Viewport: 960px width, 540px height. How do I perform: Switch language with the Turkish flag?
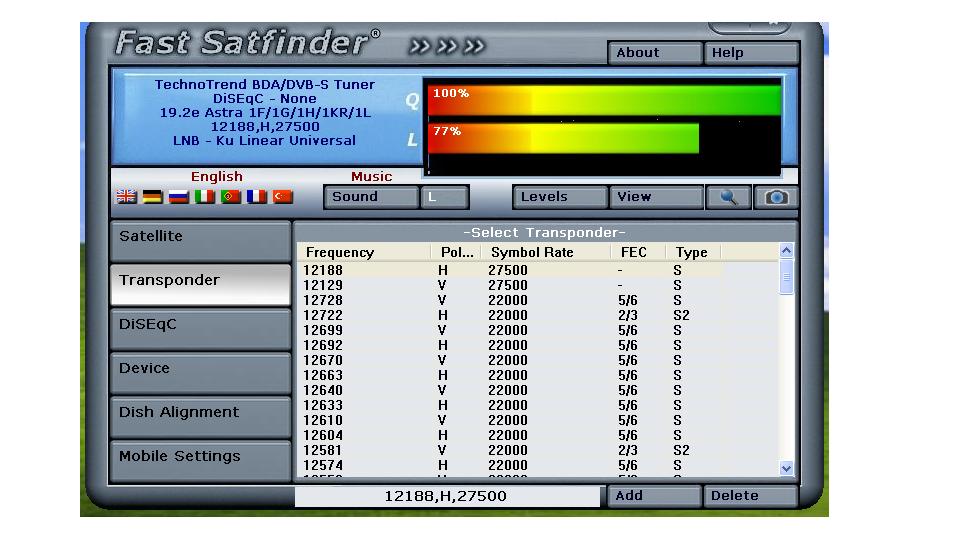(x=283, y=197)
